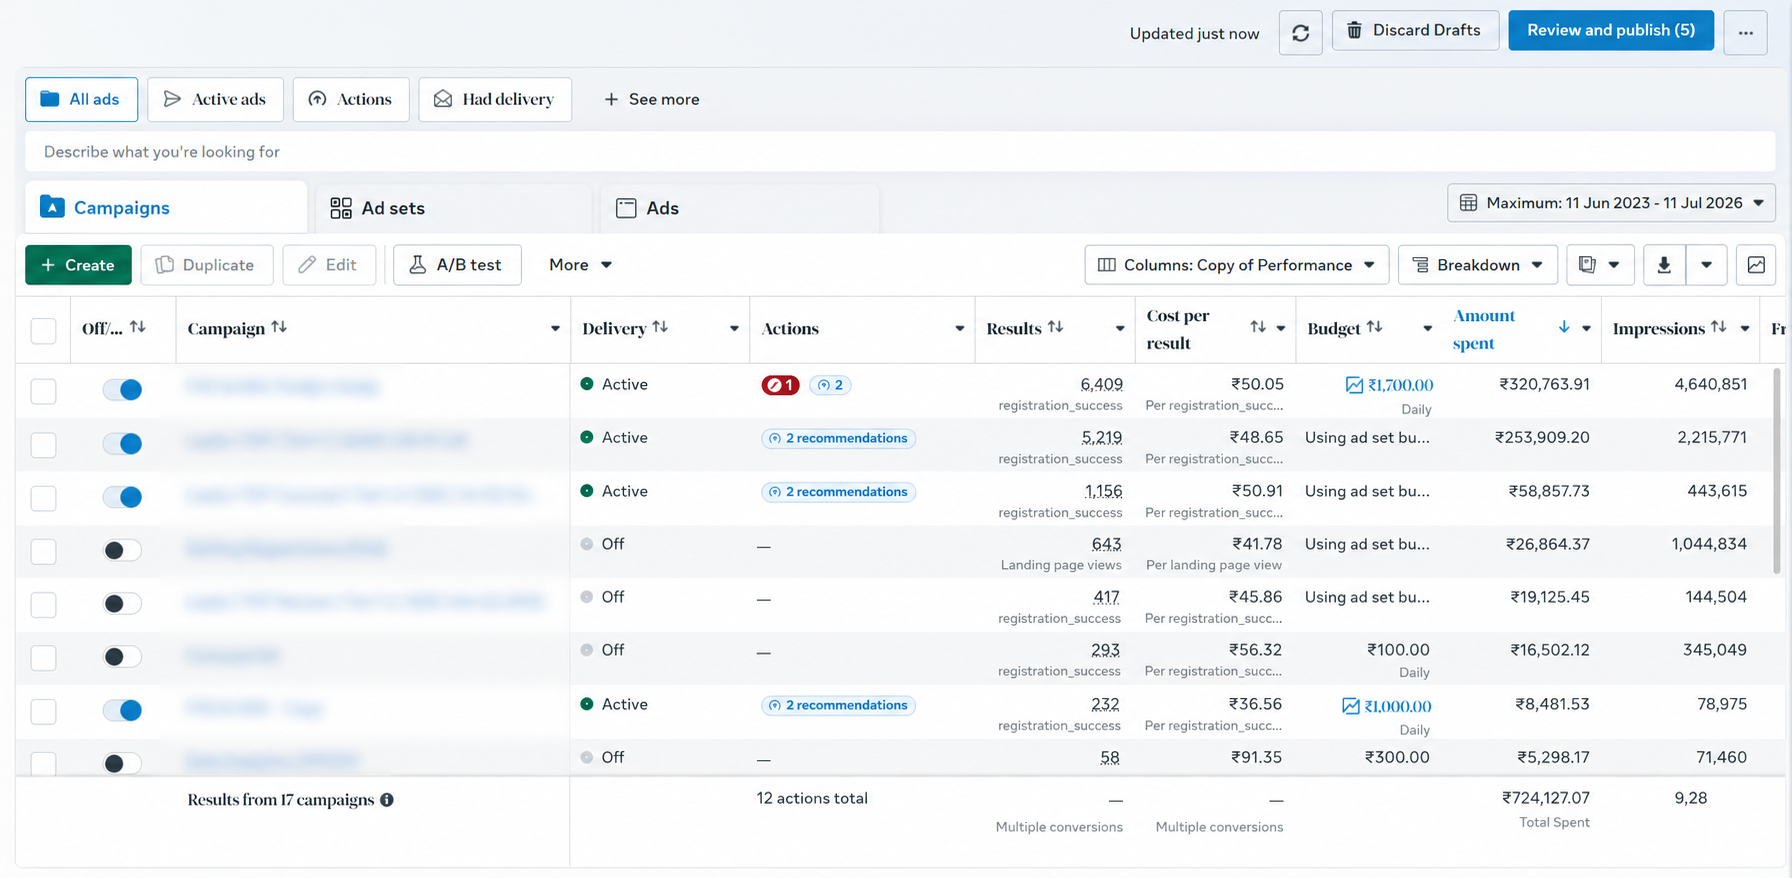This screenshot has height=878, width=1792.
Task: Click the budget chart icon beside ₹1,000.00
Action: [x=1350, y=706]
